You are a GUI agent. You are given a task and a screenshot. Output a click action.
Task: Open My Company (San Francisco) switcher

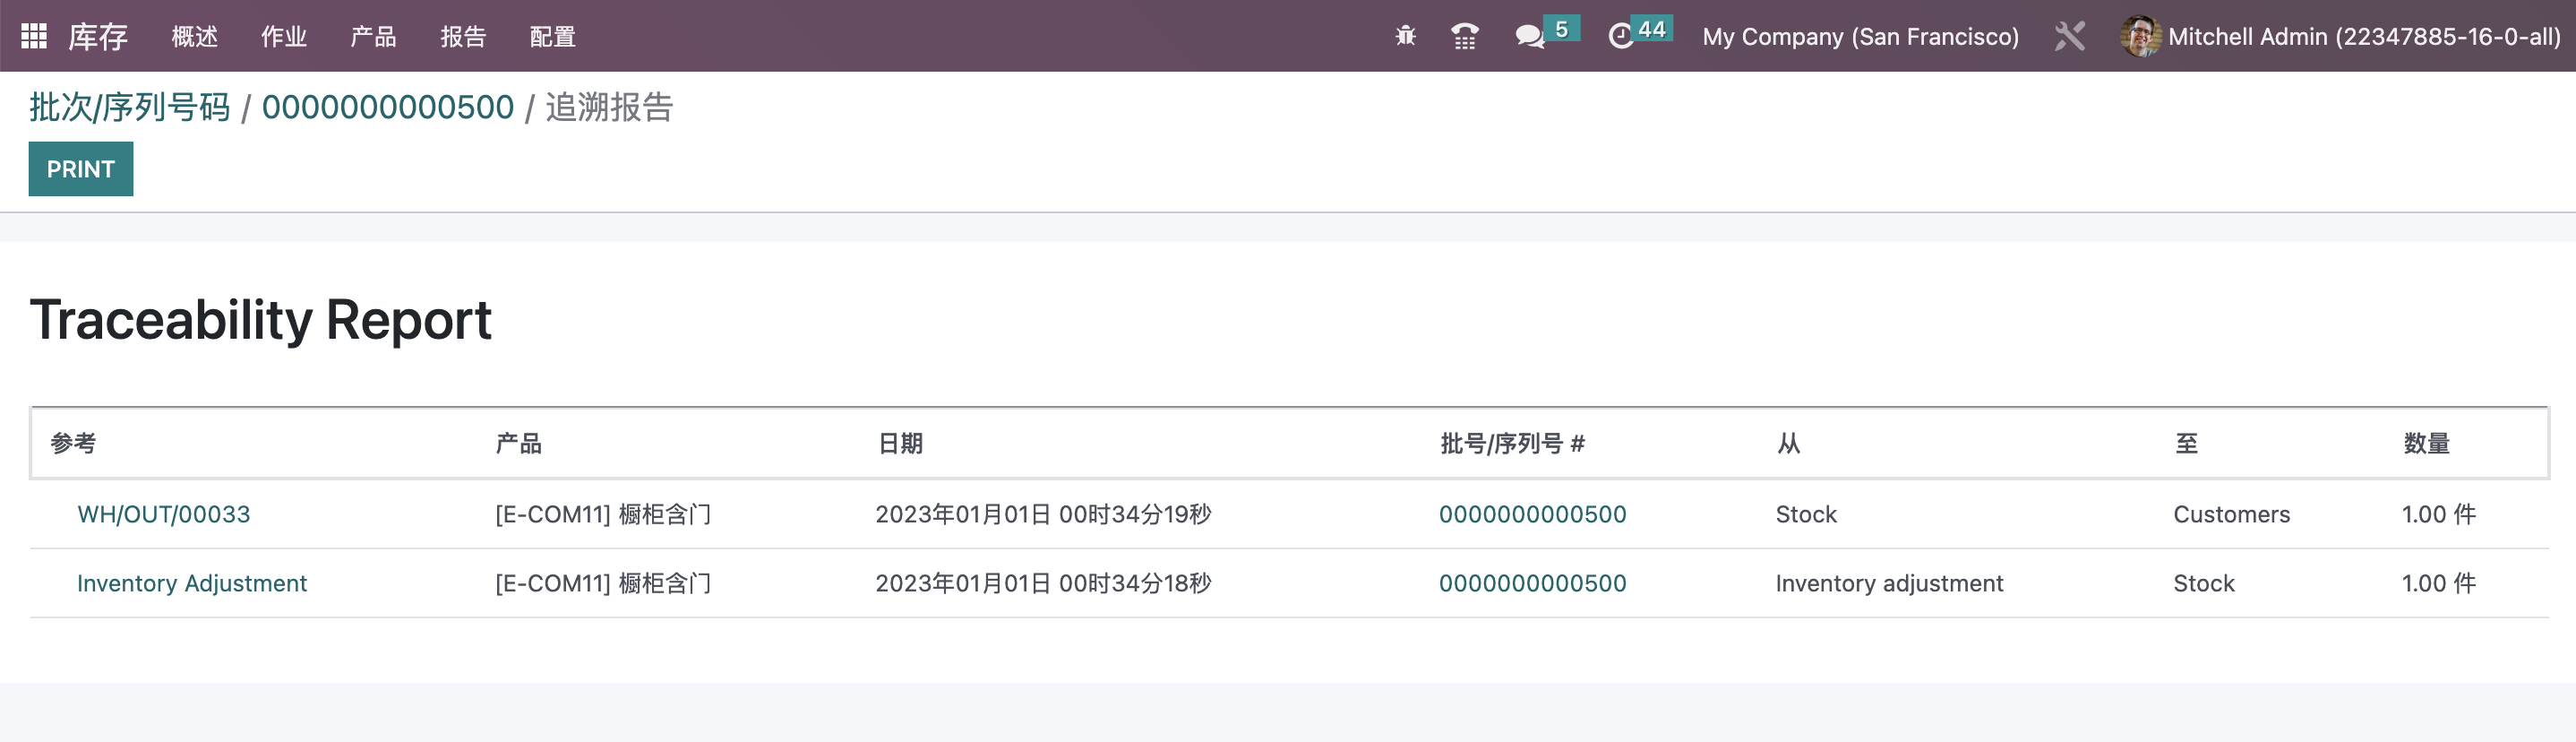1860,37
